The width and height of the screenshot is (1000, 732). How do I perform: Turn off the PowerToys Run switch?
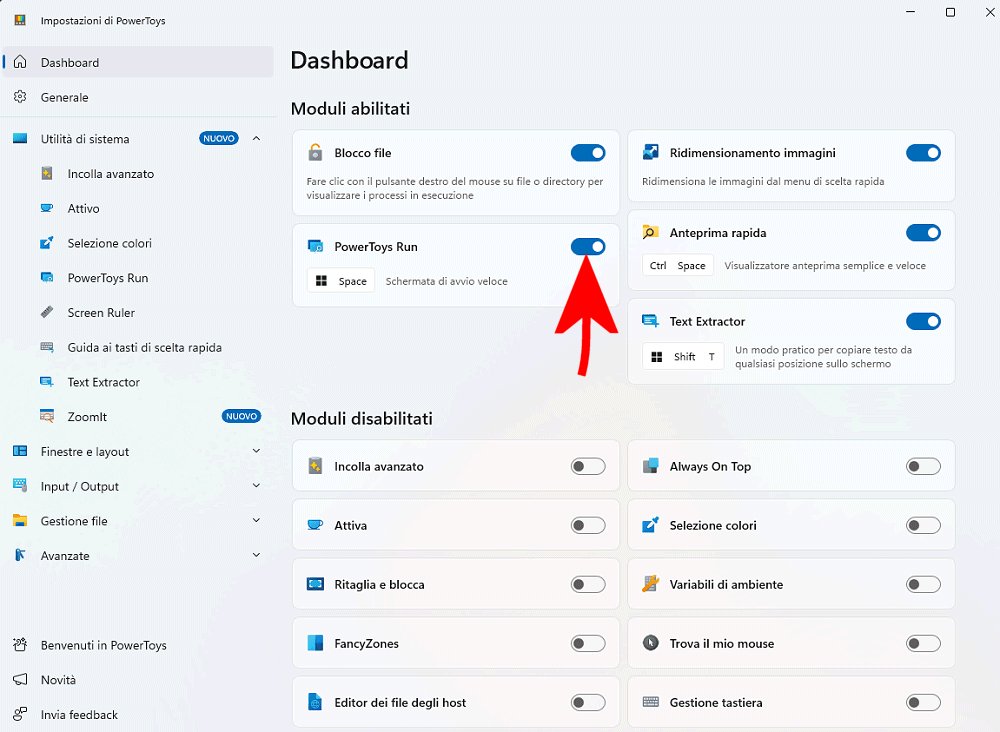[x=588, y=247]
